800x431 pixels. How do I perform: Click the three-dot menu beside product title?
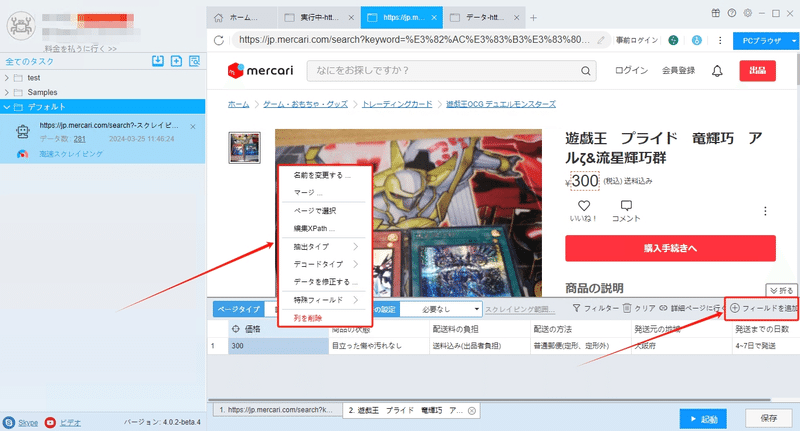click(765, 211)
